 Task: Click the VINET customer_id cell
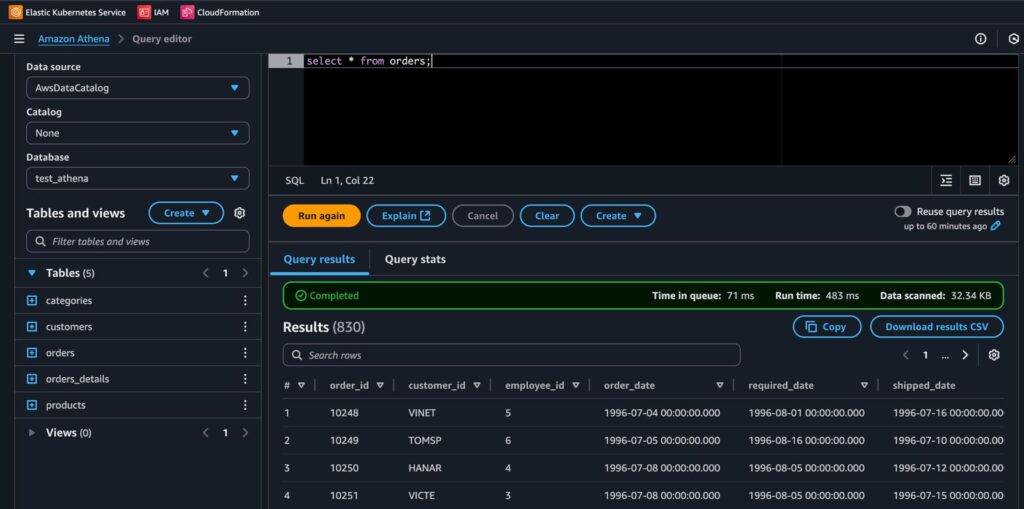(421, 413)
